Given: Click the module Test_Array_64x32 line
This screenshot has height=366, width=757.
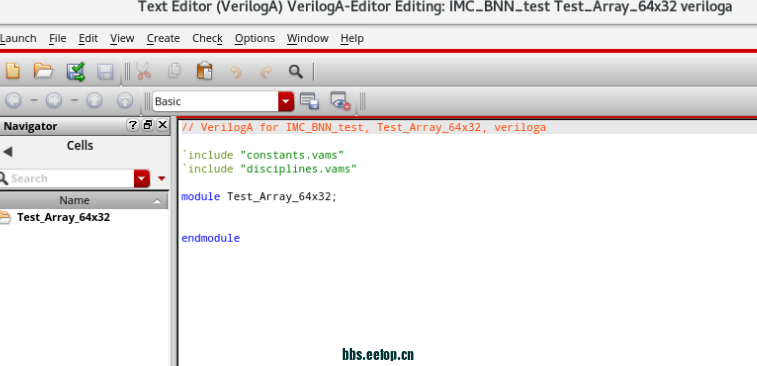Looking at the screenshot, I should 259,197.
